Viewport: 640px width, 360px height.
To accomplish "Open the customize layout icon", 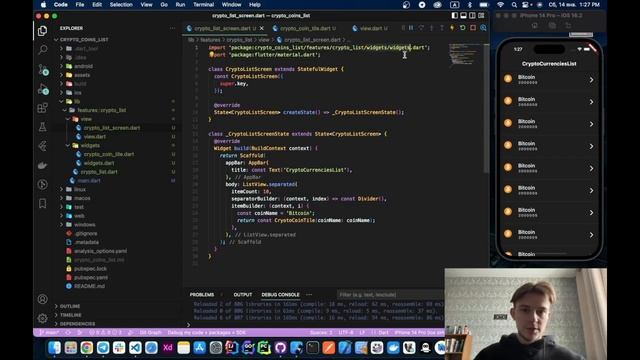I will pos(482,16).
